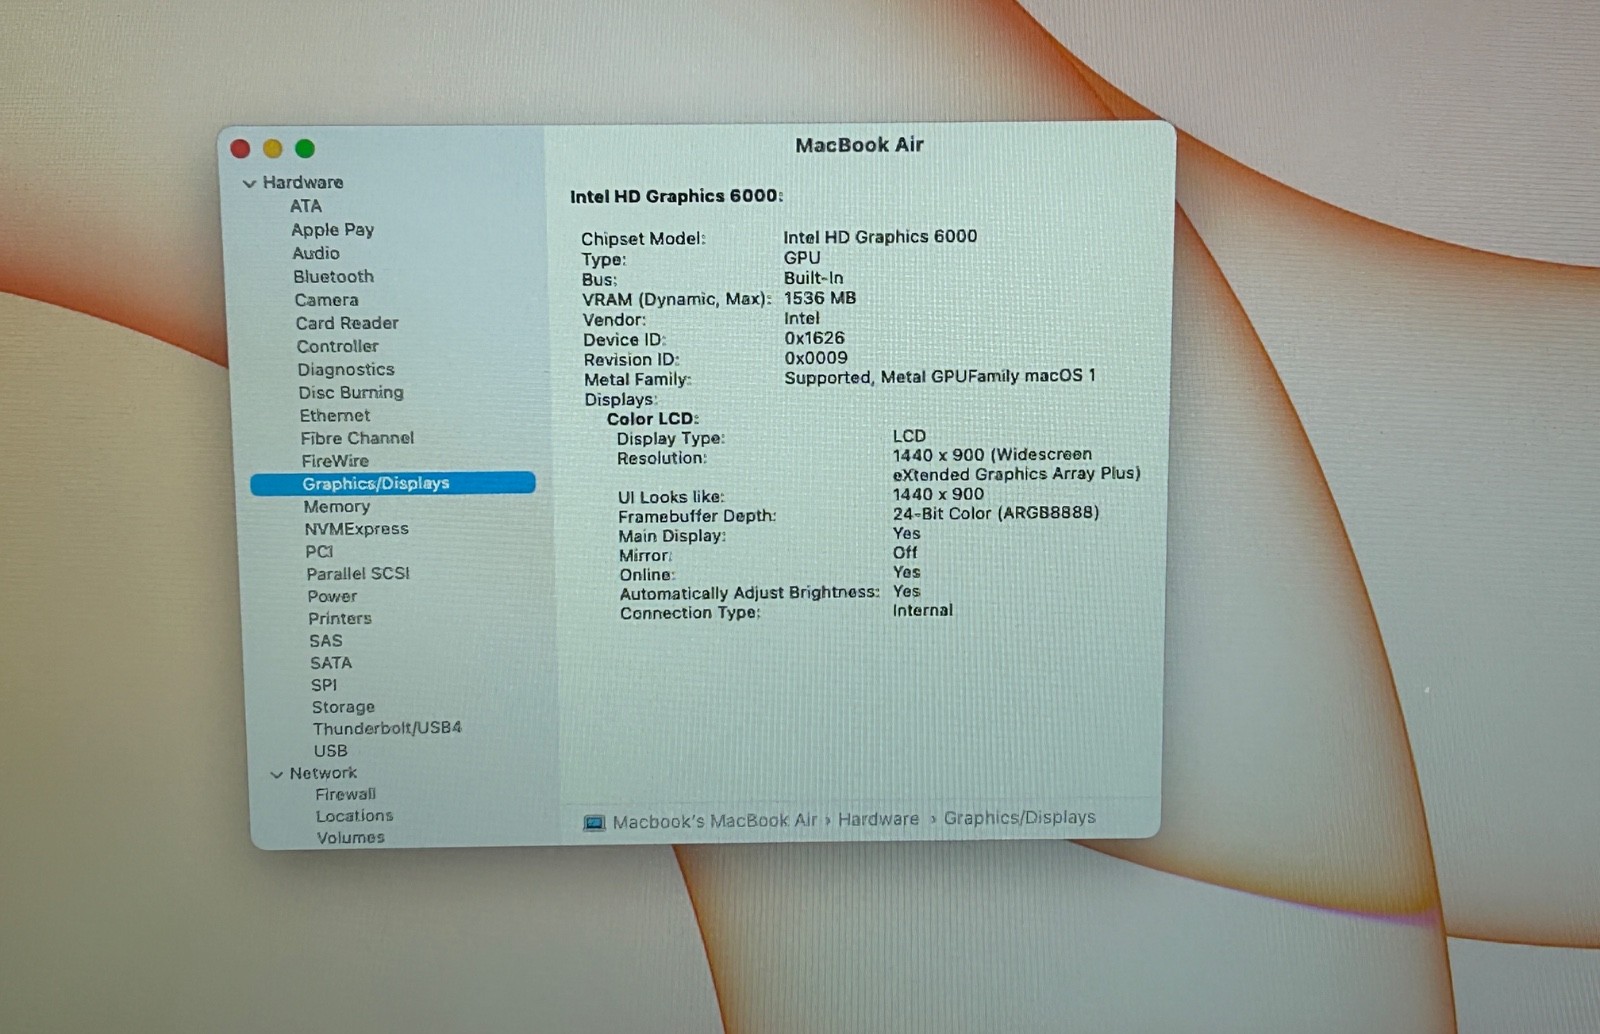Click the Vendor value Intel
The height and width of the screenshot is (1034, 1600).
click(x=802, y=318)
